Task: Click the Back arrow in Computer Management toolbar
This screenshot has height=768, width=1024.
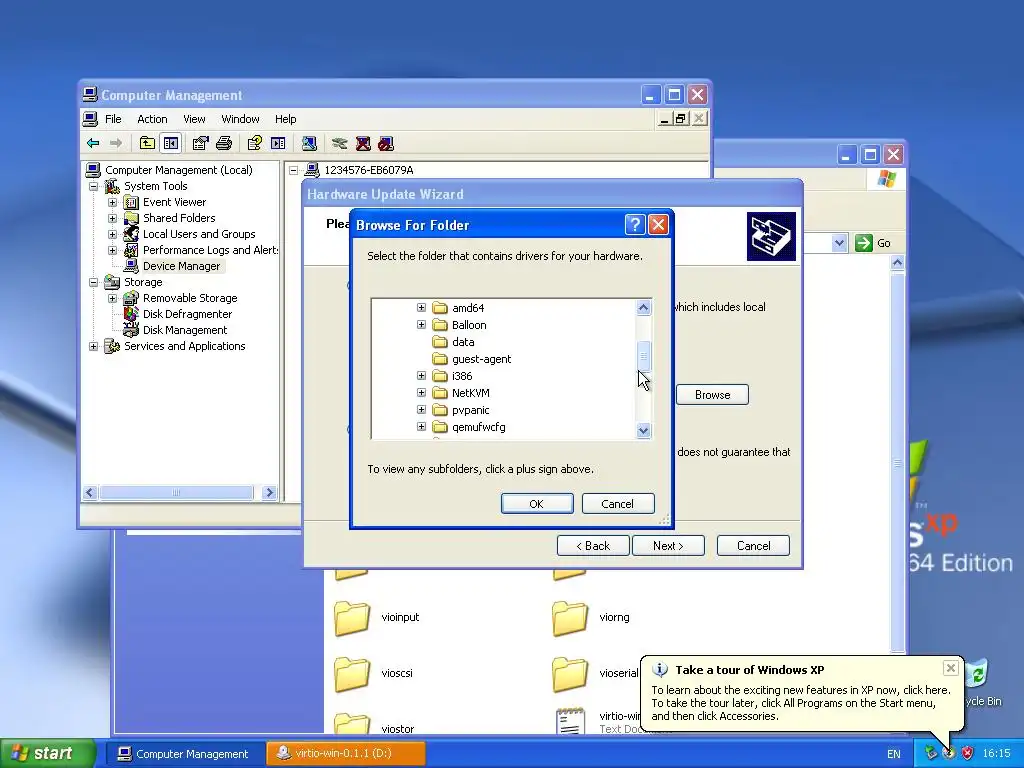Action: pos(93,143)
